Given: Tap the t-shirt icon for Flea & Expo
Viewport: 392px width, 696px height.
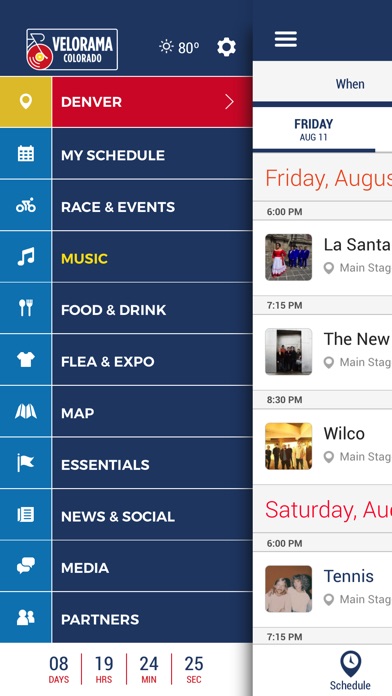Looking at the screenshot, I should [x=26, y=360].
